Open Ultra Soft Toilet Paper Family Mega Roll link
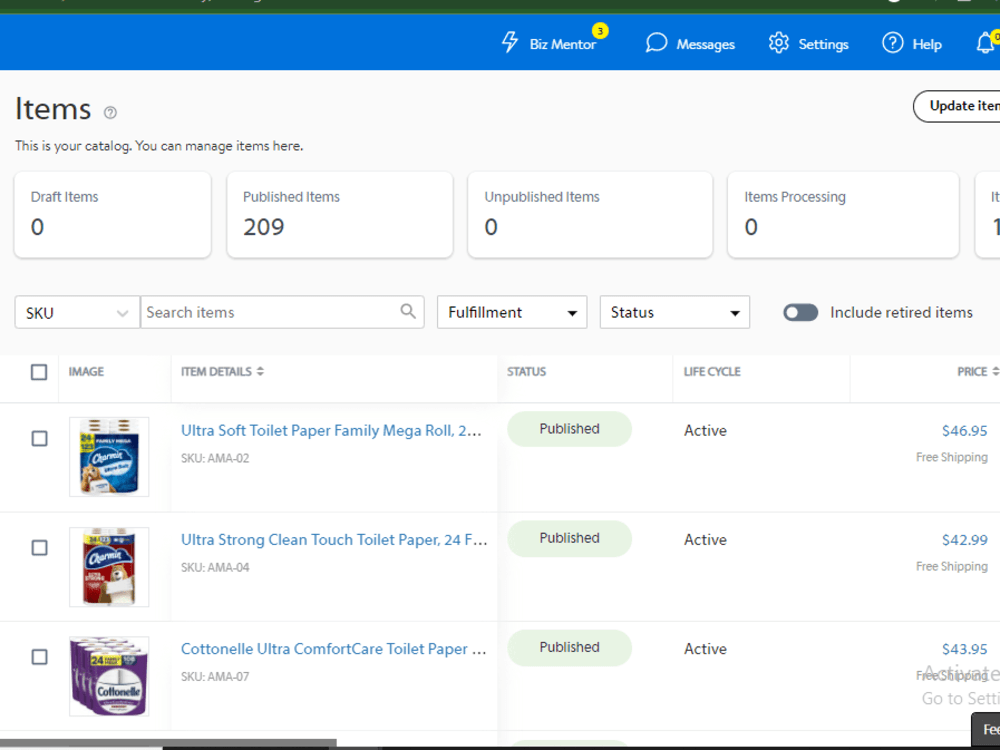Image resolution: width=1000 pixels, height=750 pixels. click(x=331, y=430)
